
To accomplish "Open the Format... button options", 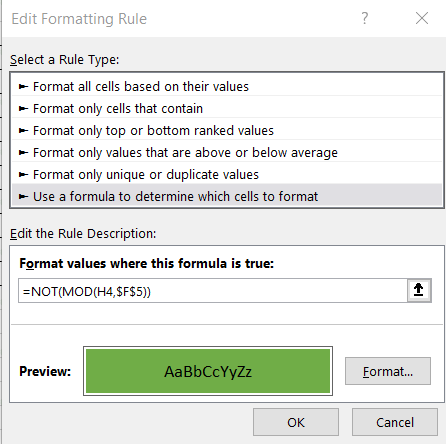I will [x=388, y=371].
